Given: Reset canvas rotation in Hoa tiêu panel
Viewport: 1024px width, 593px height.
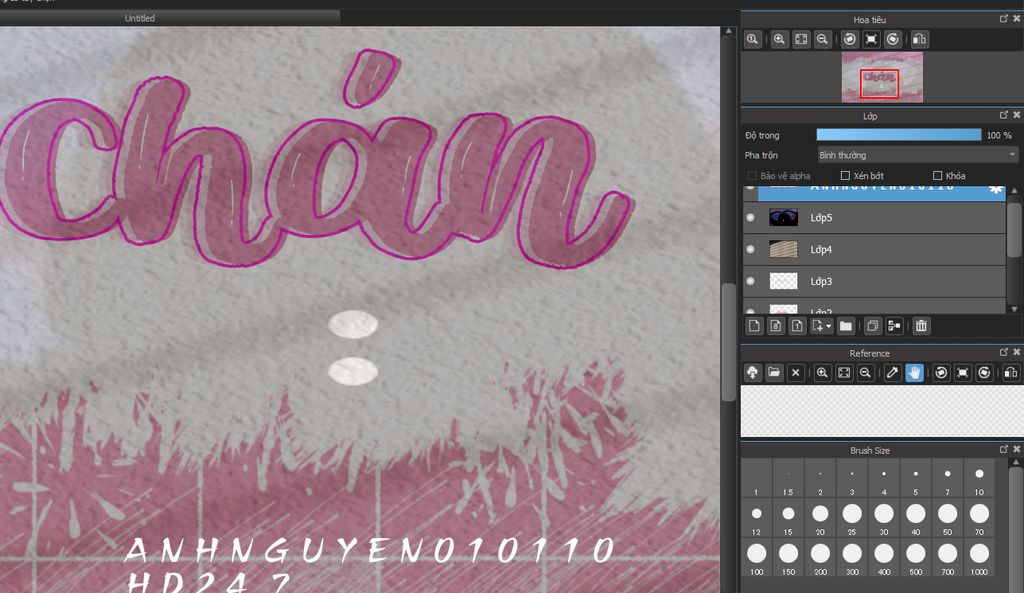Looking at the screenshot, I should point(871,39).
